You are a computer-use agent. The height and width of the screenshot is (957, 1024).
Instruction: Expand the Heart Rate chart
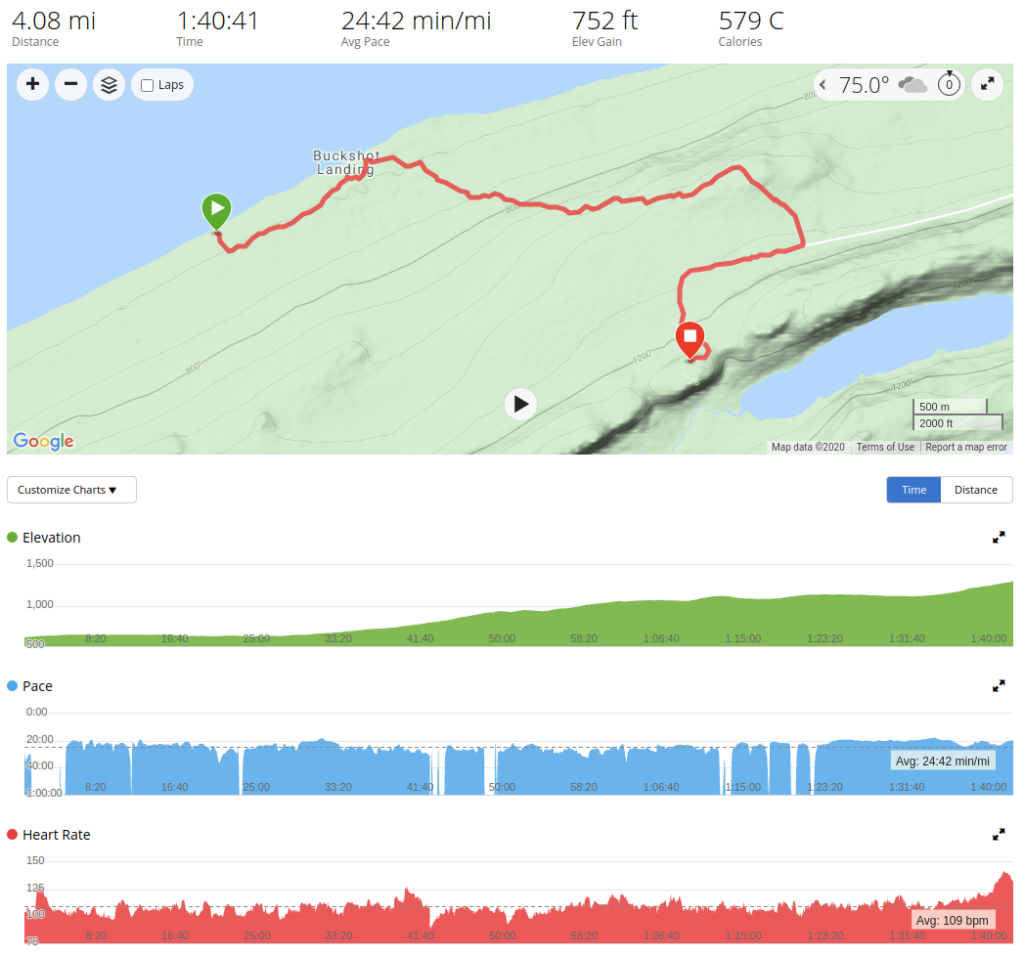coord(998,834)
